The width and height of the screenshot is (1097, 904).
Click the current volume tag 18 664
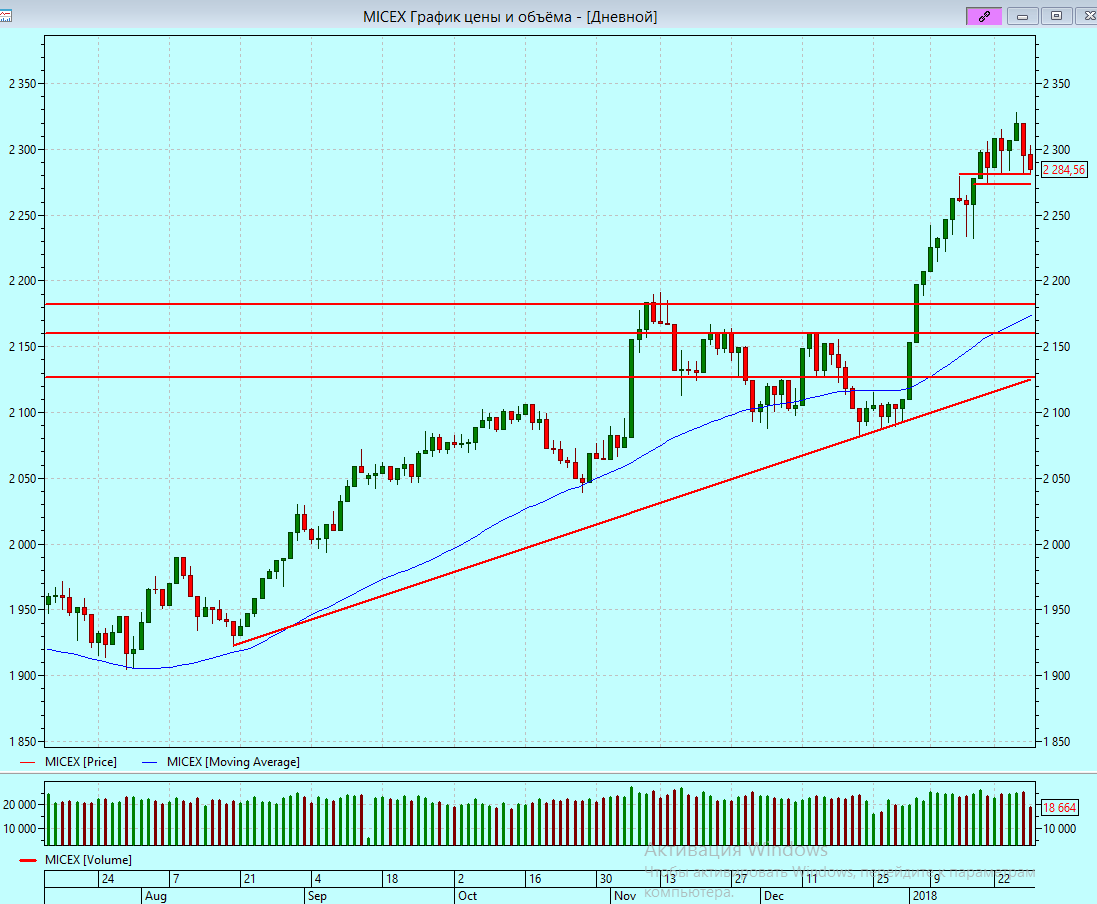(x=1059, y=807)
